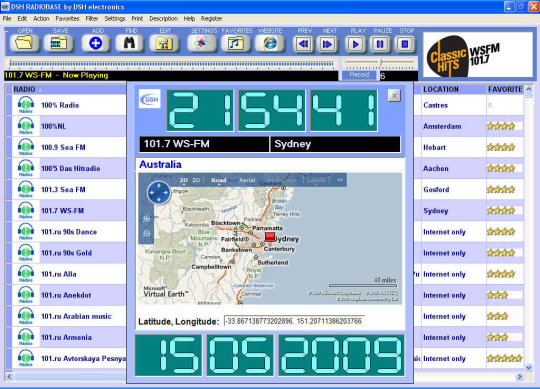
Task: Open the Description menu
Action: tap(164, 19)
